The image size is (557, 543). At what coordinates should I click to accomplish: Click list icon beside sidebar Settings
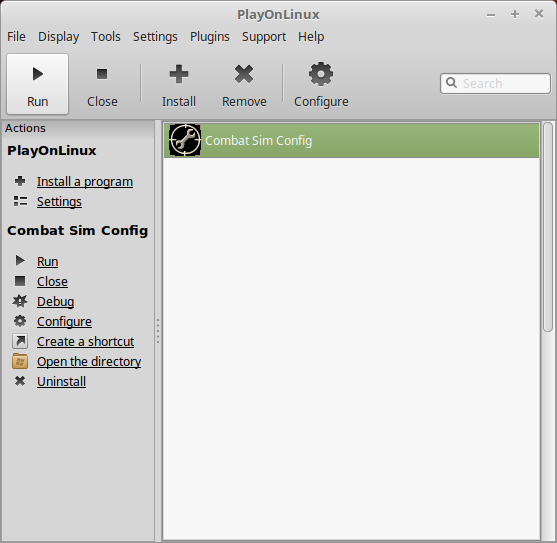(x=20, y=201)
